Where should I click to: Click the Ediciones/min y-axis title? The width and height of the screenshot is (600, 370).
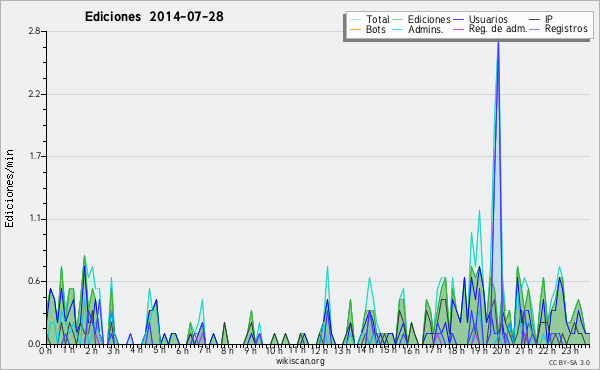click(x=9, y=189)
